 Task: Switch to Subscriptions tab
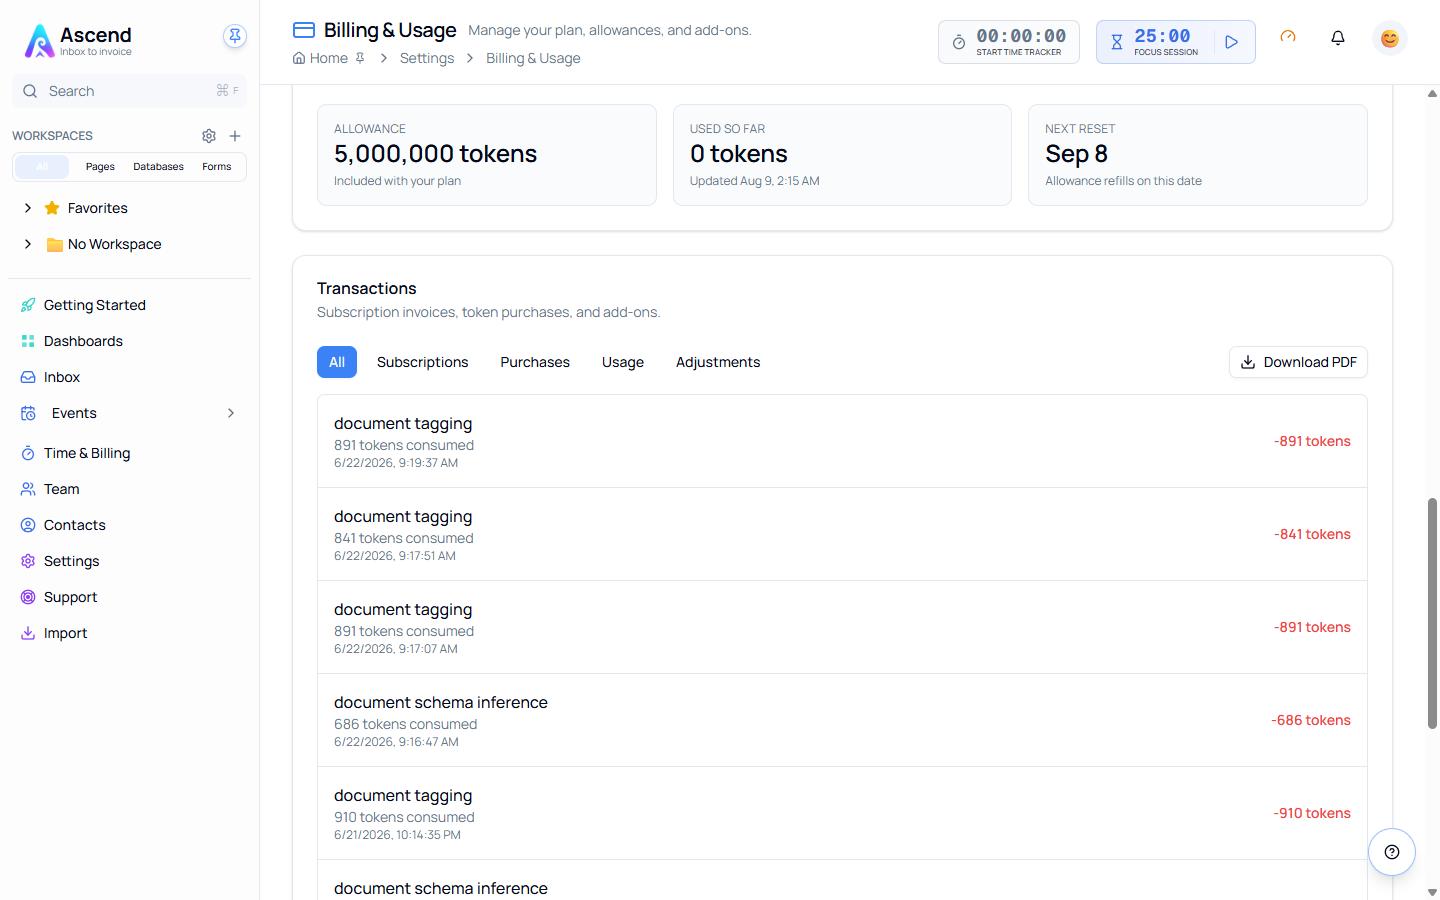pyautogui.click(x=422, y=362)
